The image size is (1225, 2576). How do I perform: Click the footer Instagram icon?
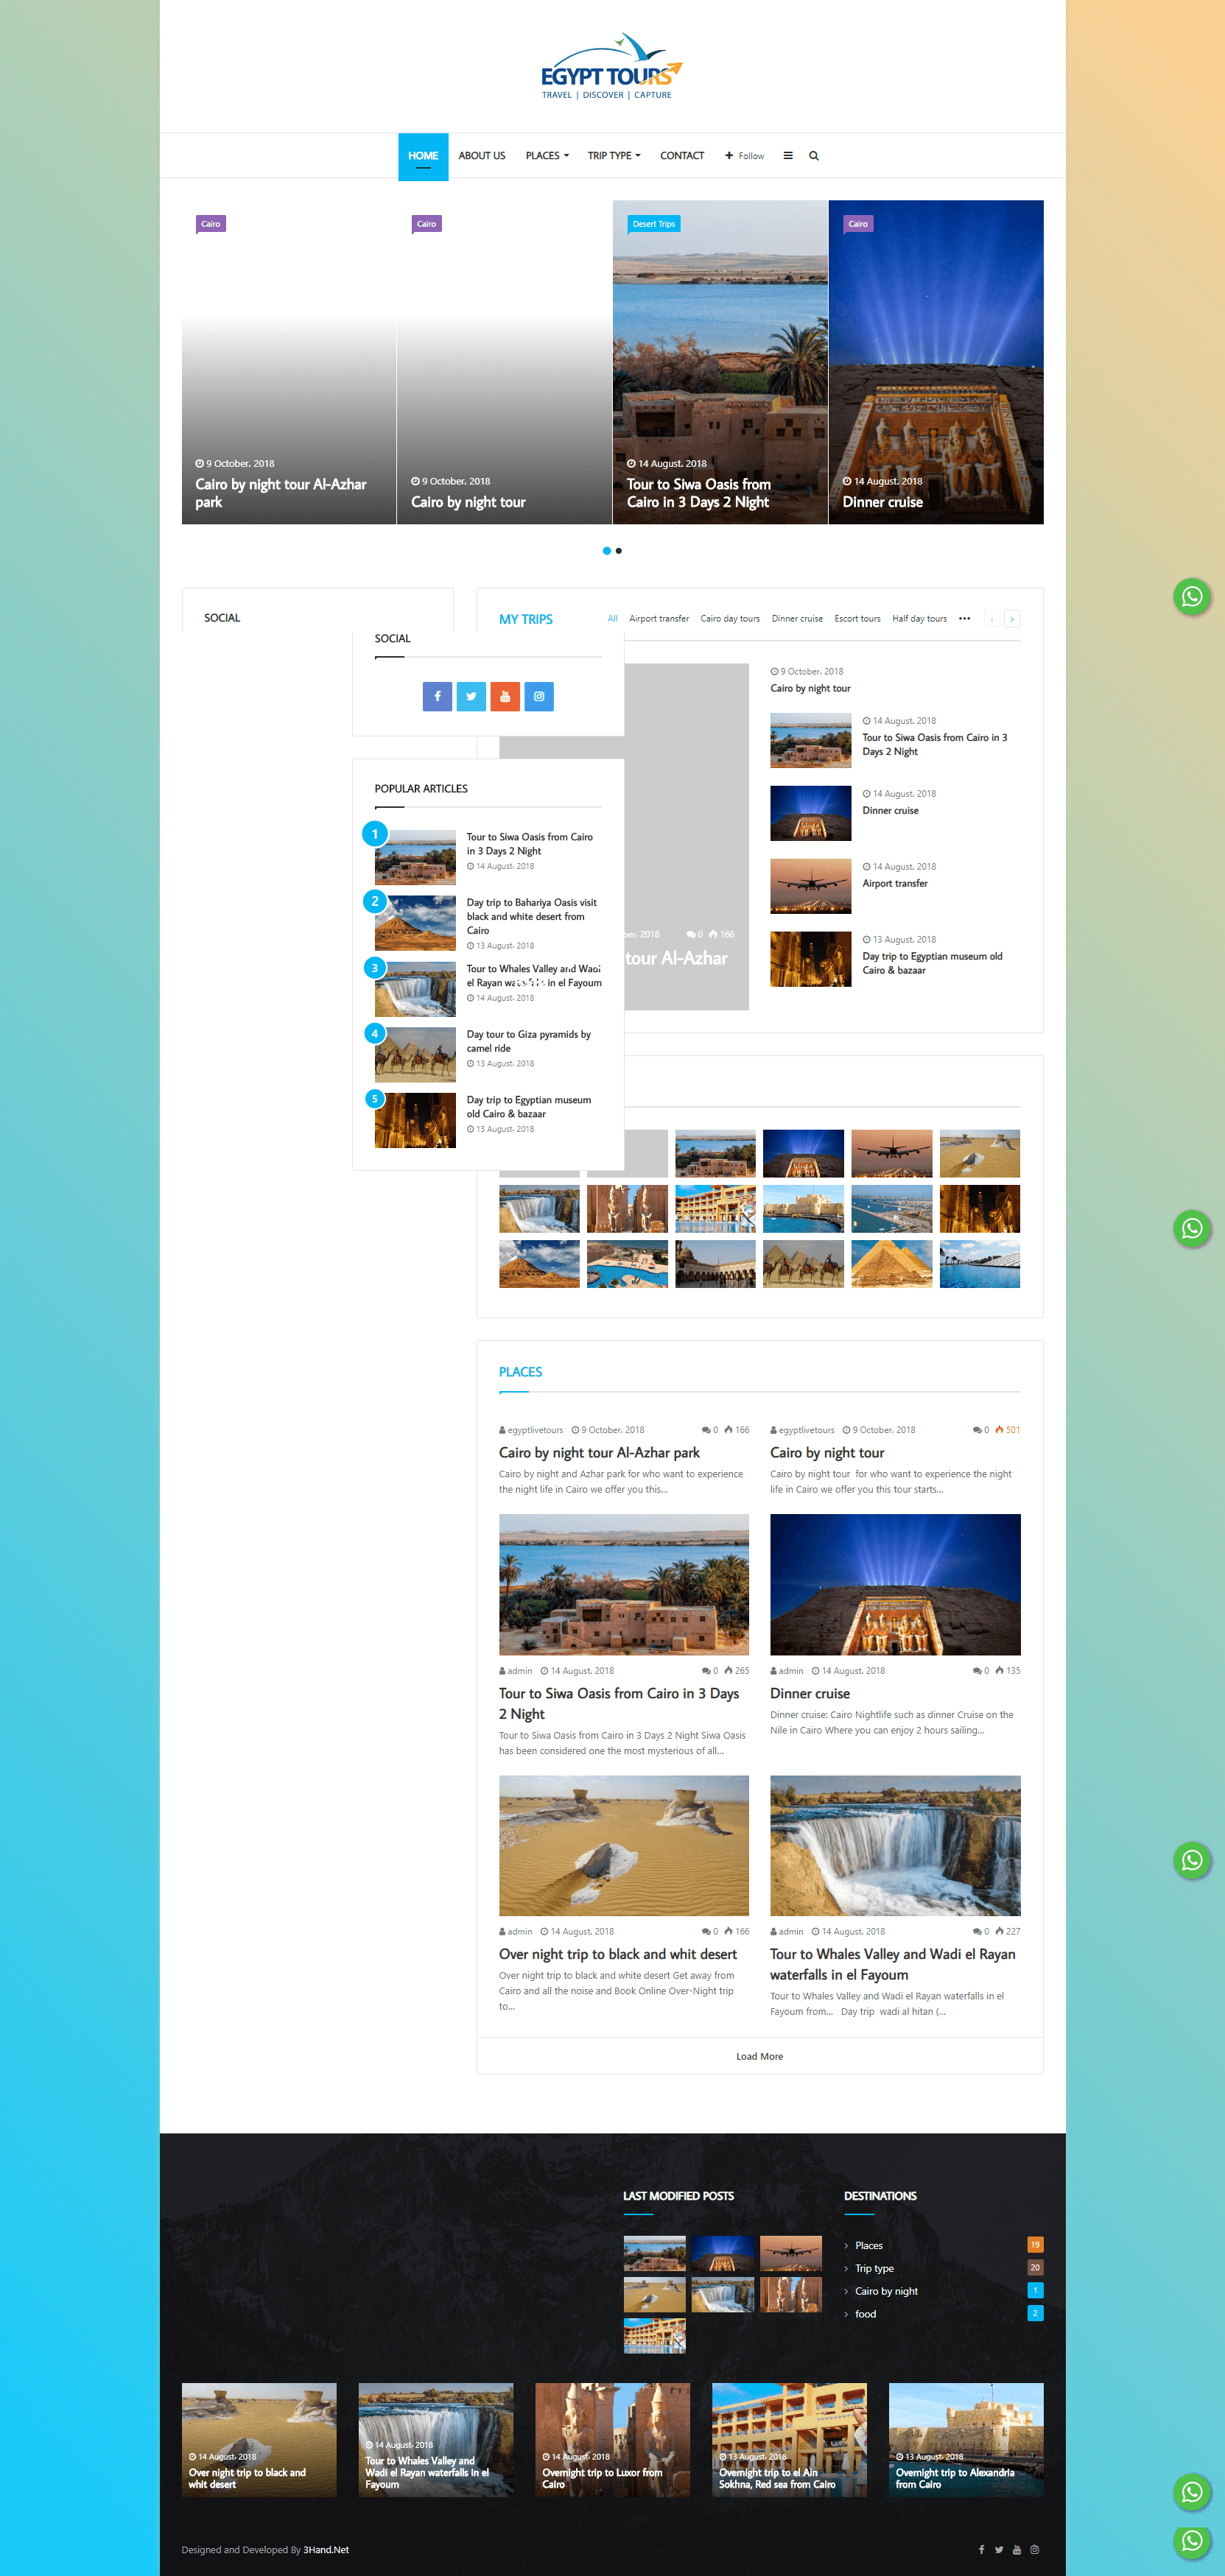coord(1035,2549)
